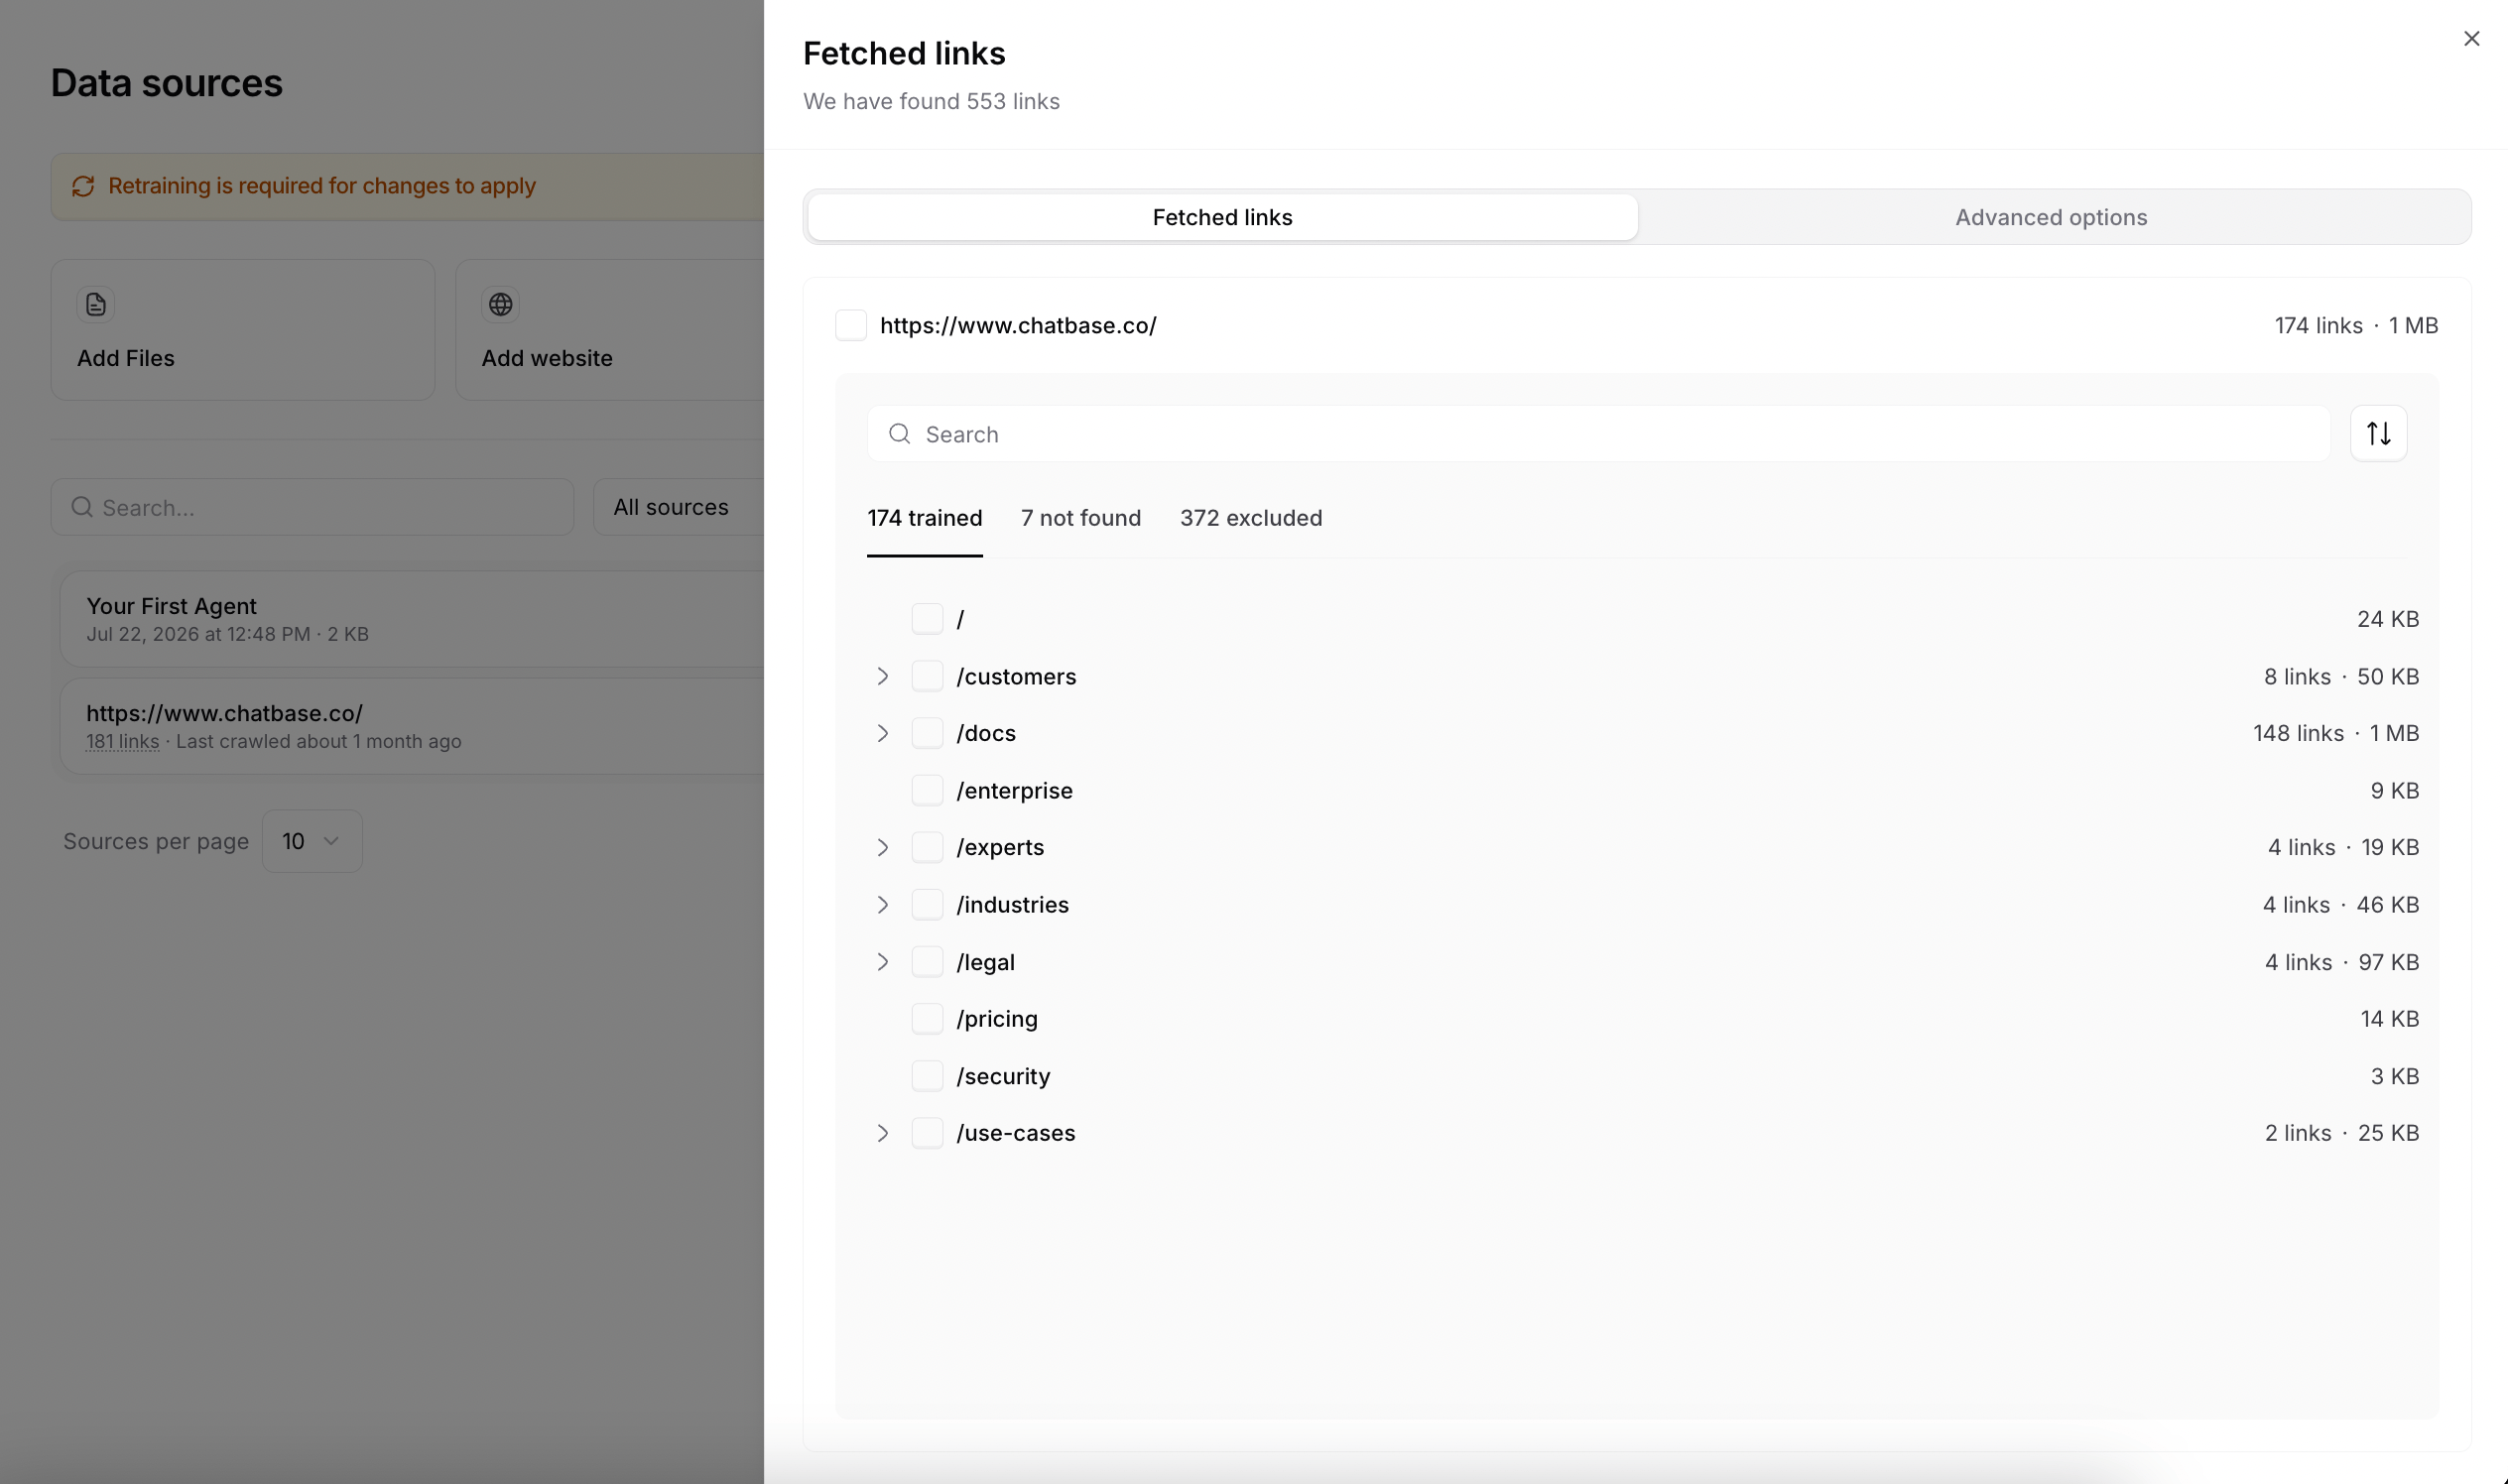This screenshot has height=1484, width=2508.
Task: Click the sort order arrows icon
Action: tap(2378, 433)
